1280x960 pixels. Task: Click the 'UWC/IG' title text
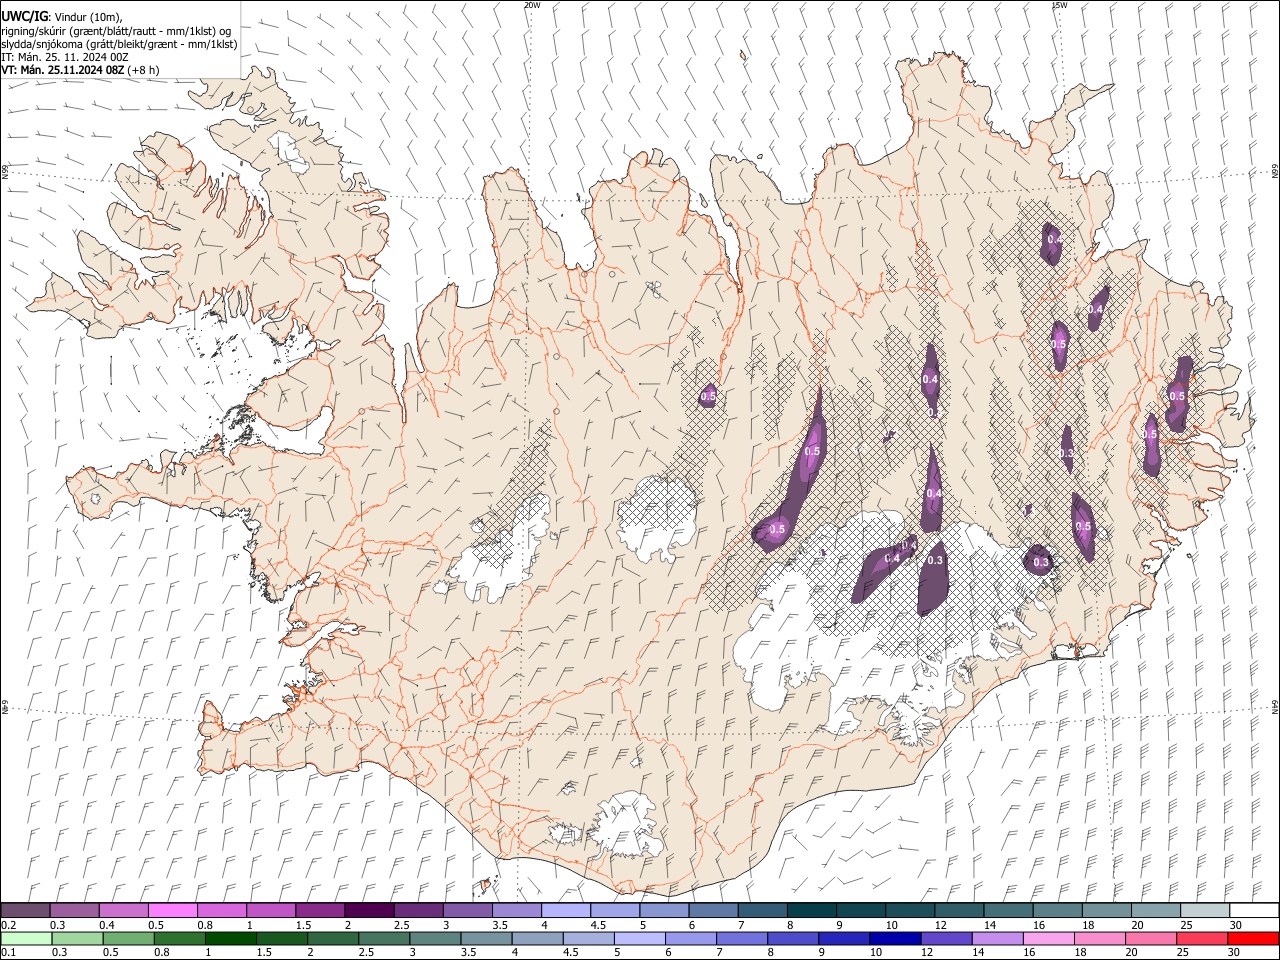(24, 16)
